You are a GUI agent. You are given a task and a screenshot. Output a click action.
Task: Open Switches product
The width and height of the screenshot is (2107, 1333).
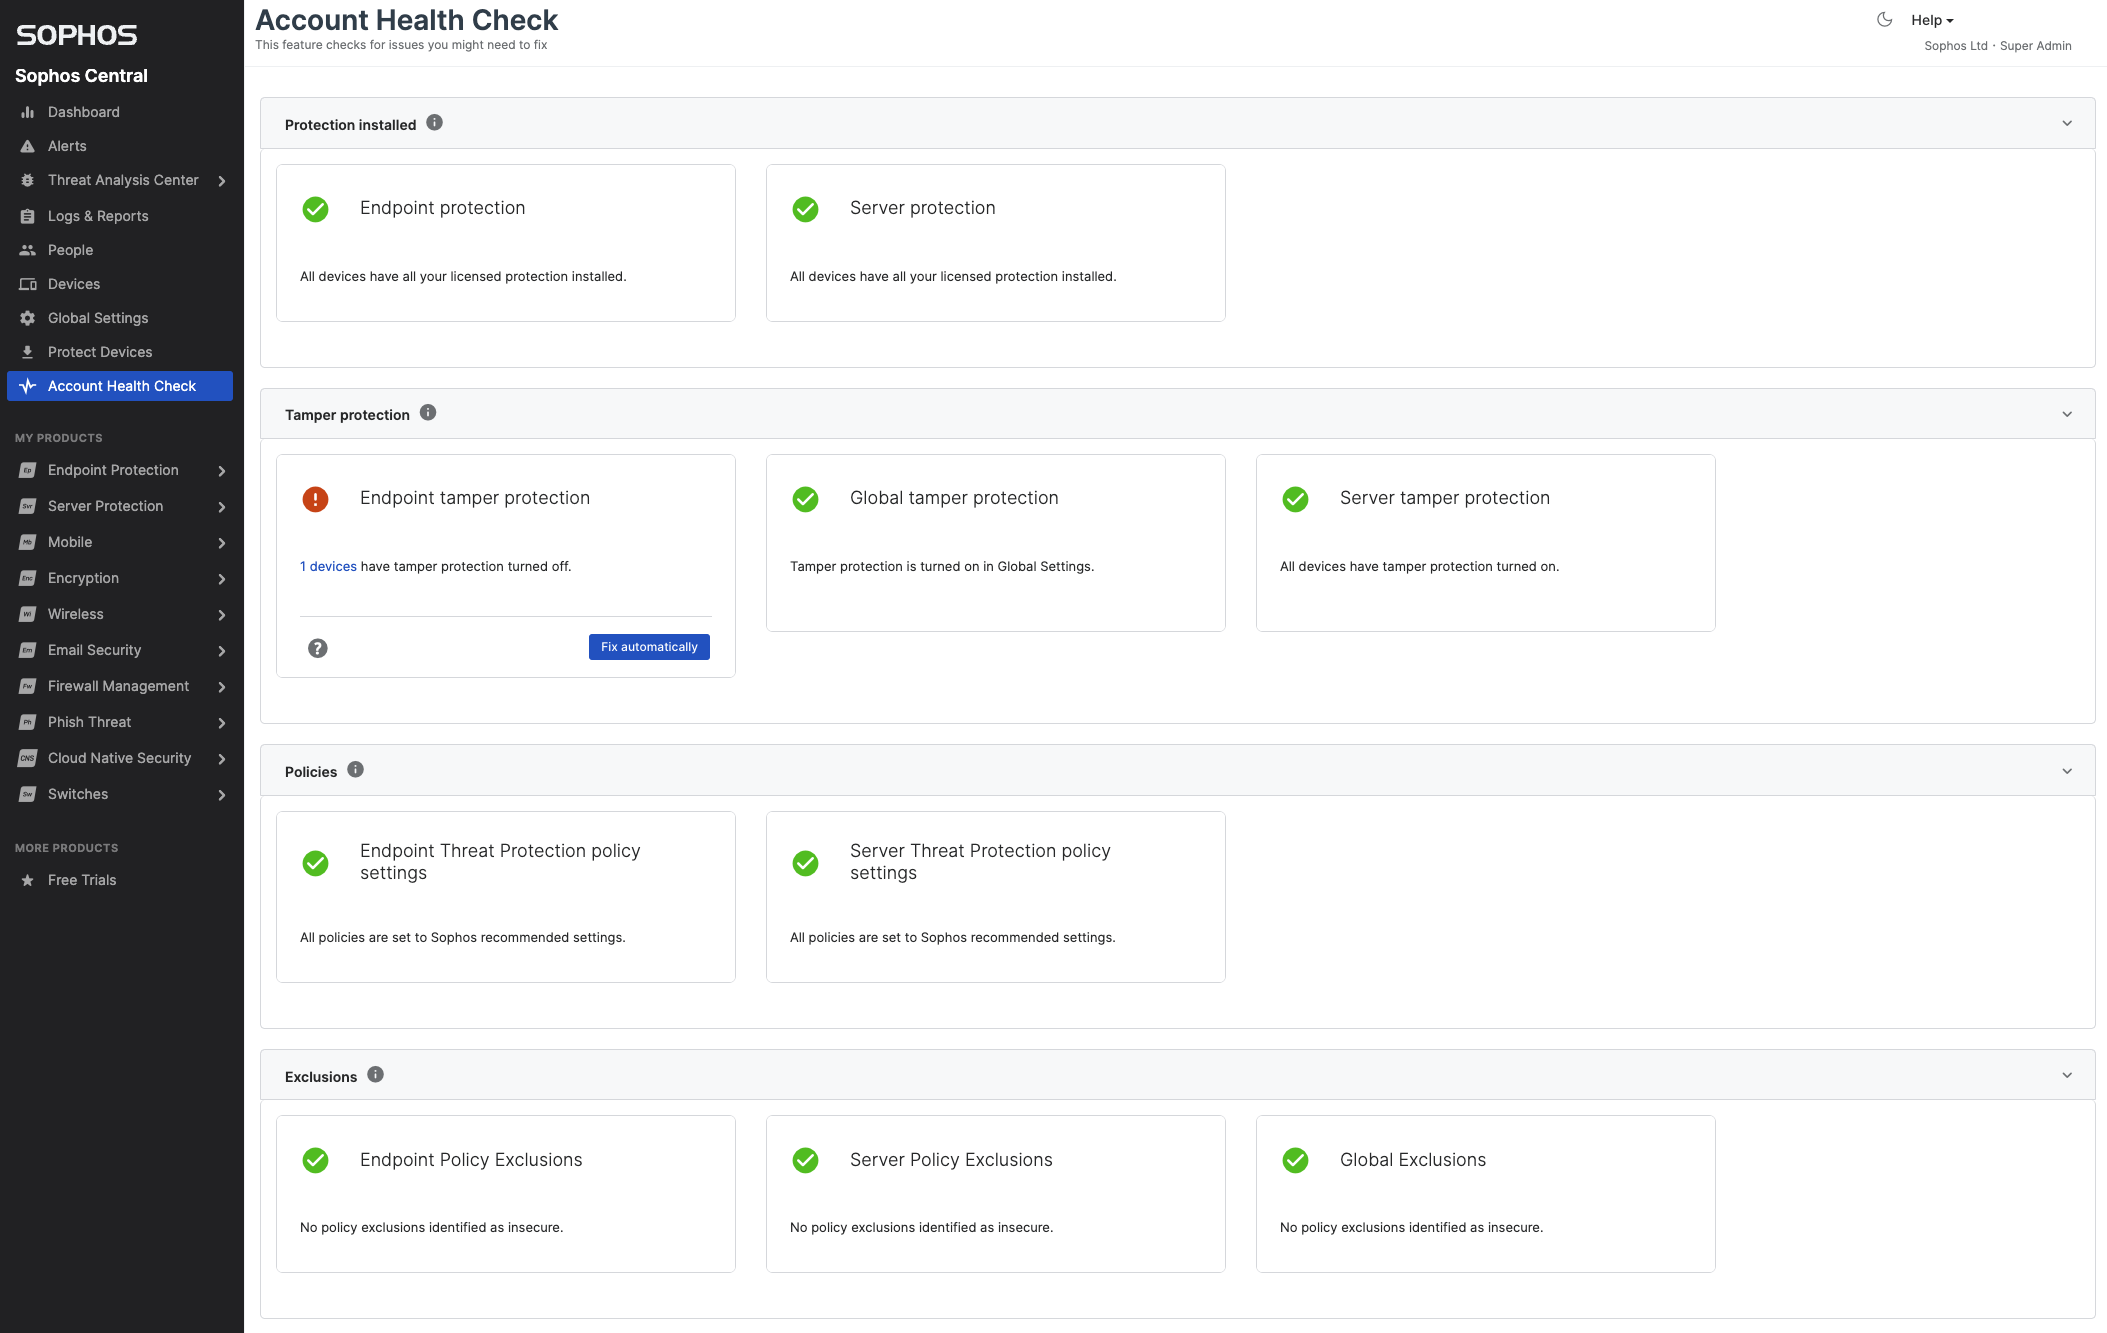pos(78,794)
